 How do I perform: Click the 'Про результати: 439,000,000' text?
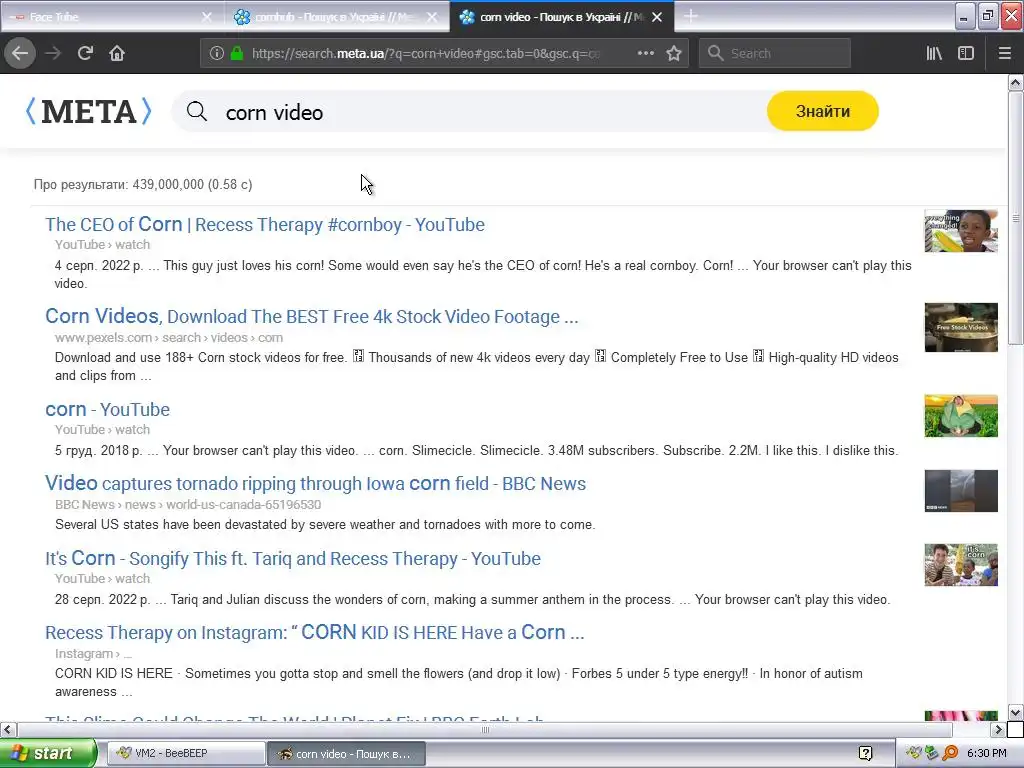pyautogui.click(x=143, y=185)
